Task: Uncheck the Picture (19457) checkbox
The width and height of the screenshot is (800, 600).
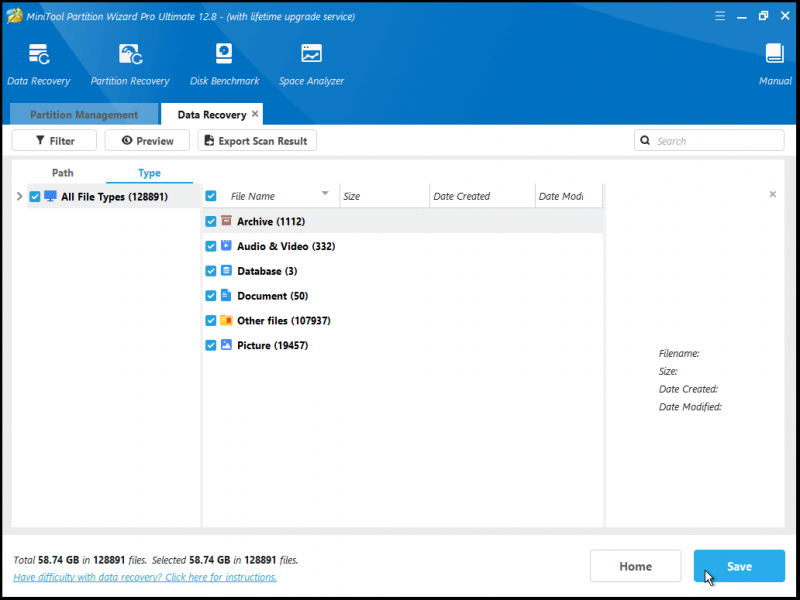Action: point(211,345)
